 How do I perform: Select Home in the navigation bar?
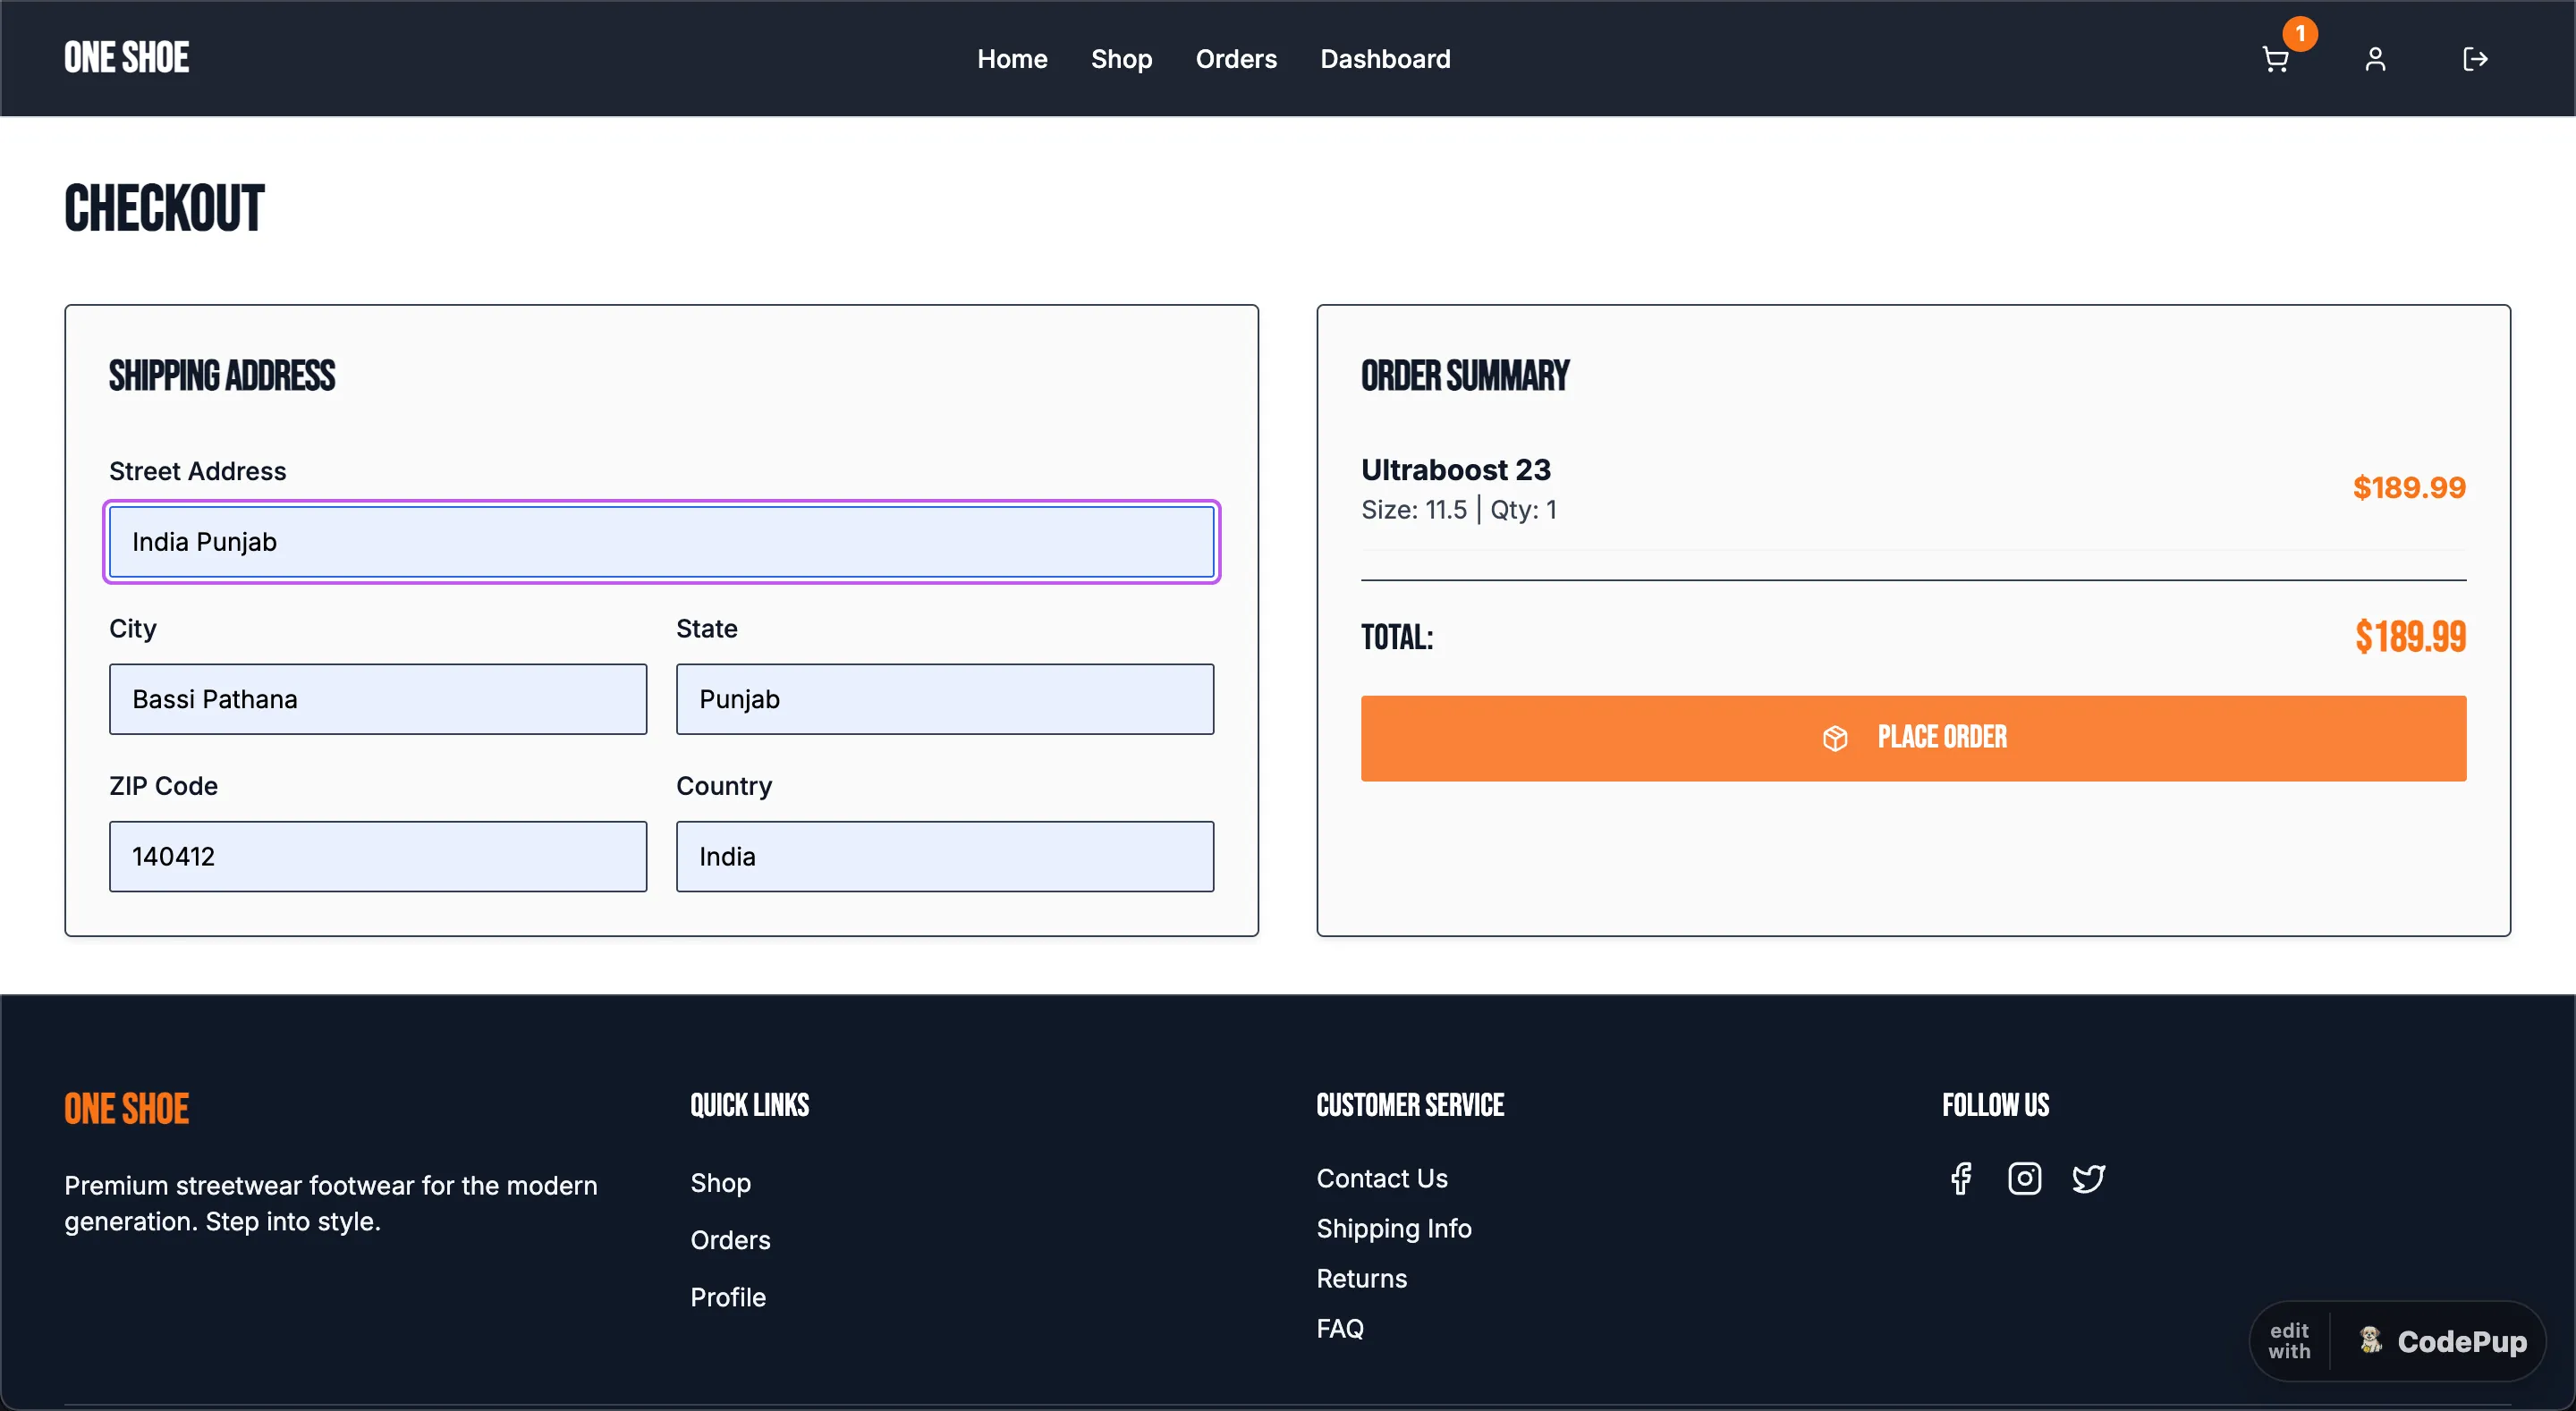[1012, 59]
